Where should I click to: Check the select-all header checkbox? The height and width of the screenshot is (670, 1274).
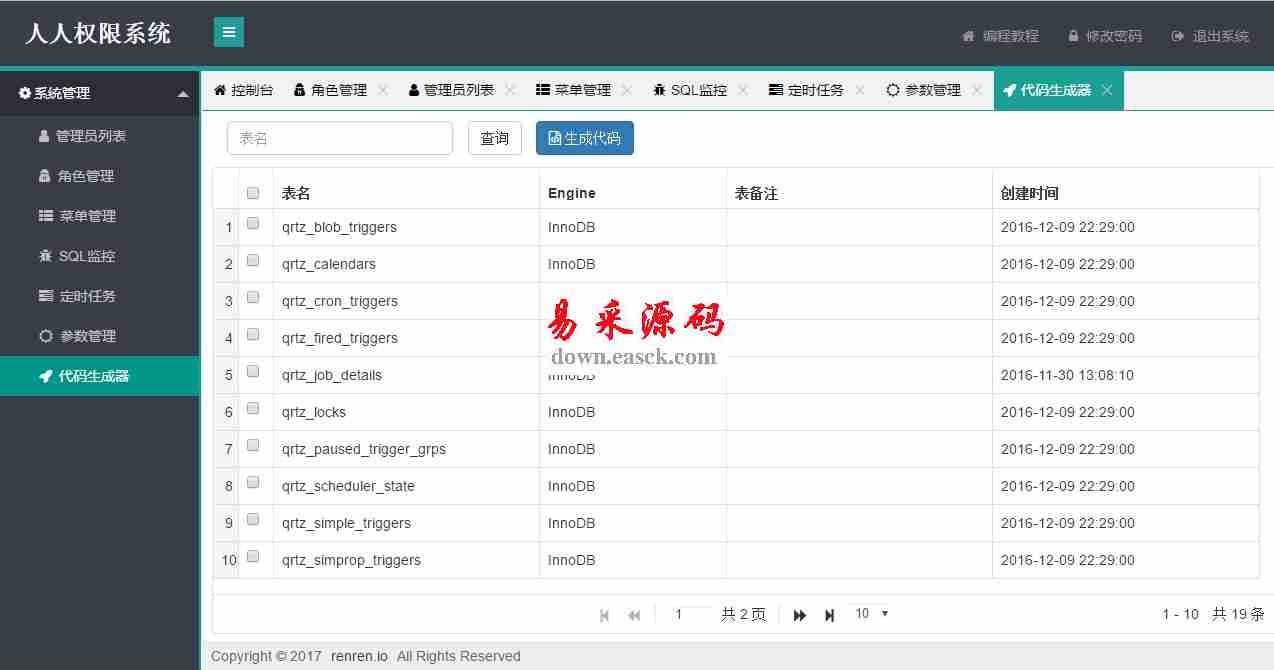(253, 193)
